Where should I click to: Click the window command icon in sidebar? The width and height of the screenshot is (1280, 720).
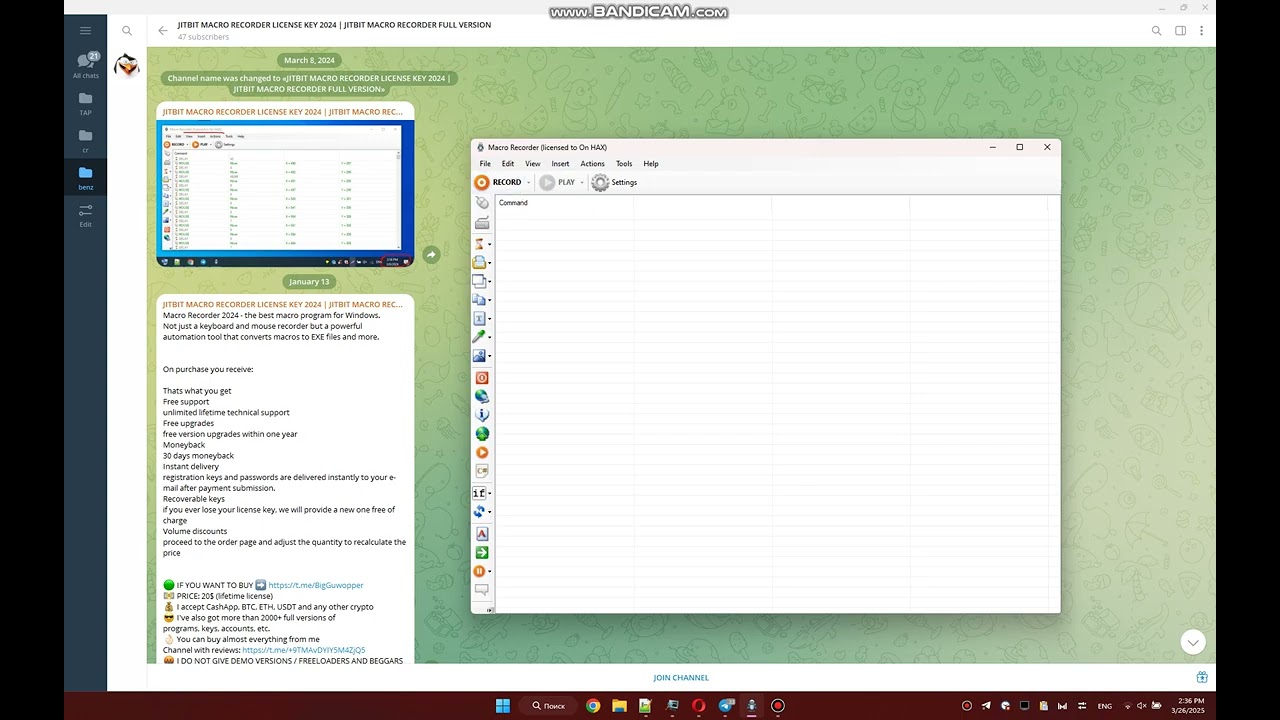(480, 281)
